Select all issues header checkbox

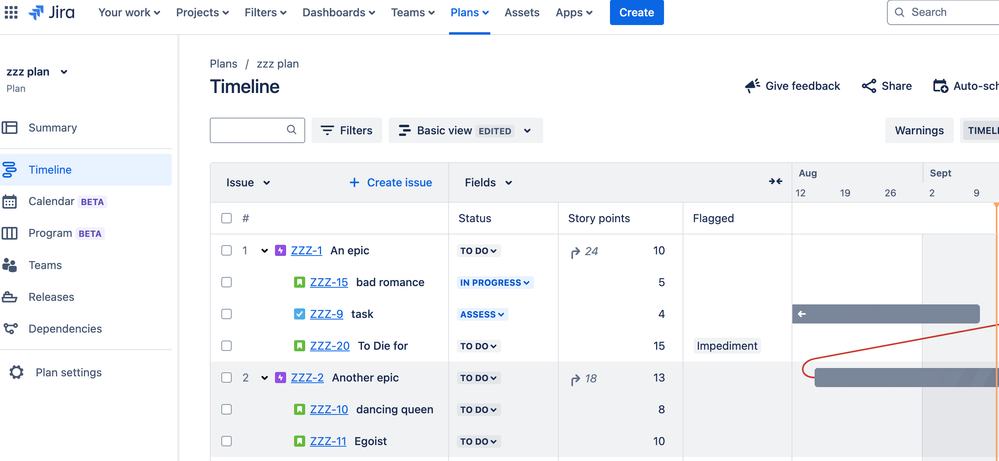click(226, 218)
